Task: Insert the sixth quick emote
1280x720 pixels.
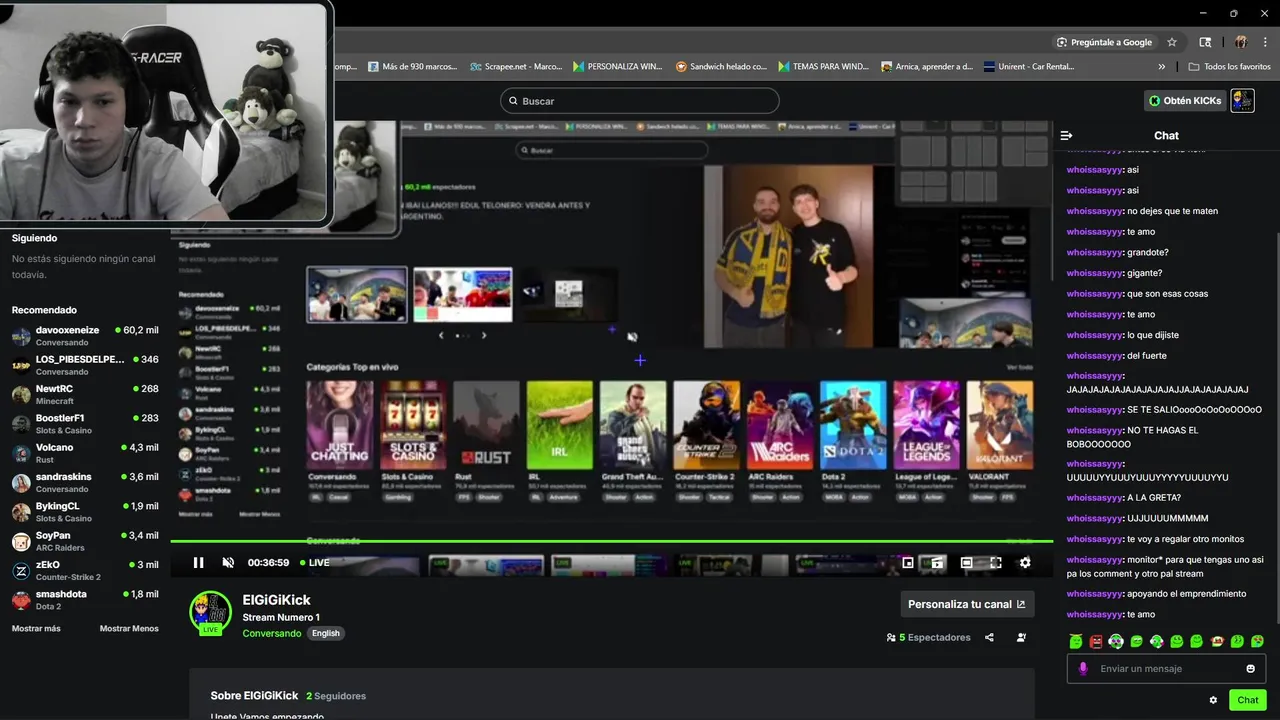Action: 1177,641
